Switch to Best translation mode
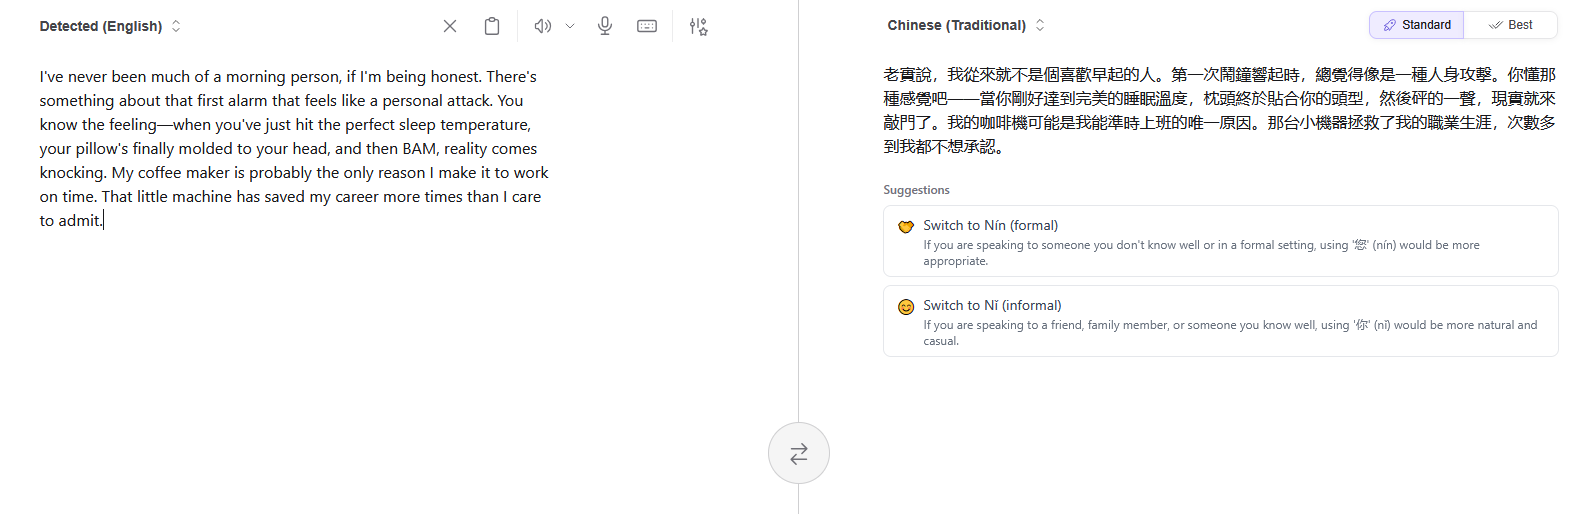Viewport: 1577px width, 514px height. click(x=1510, y=25)
